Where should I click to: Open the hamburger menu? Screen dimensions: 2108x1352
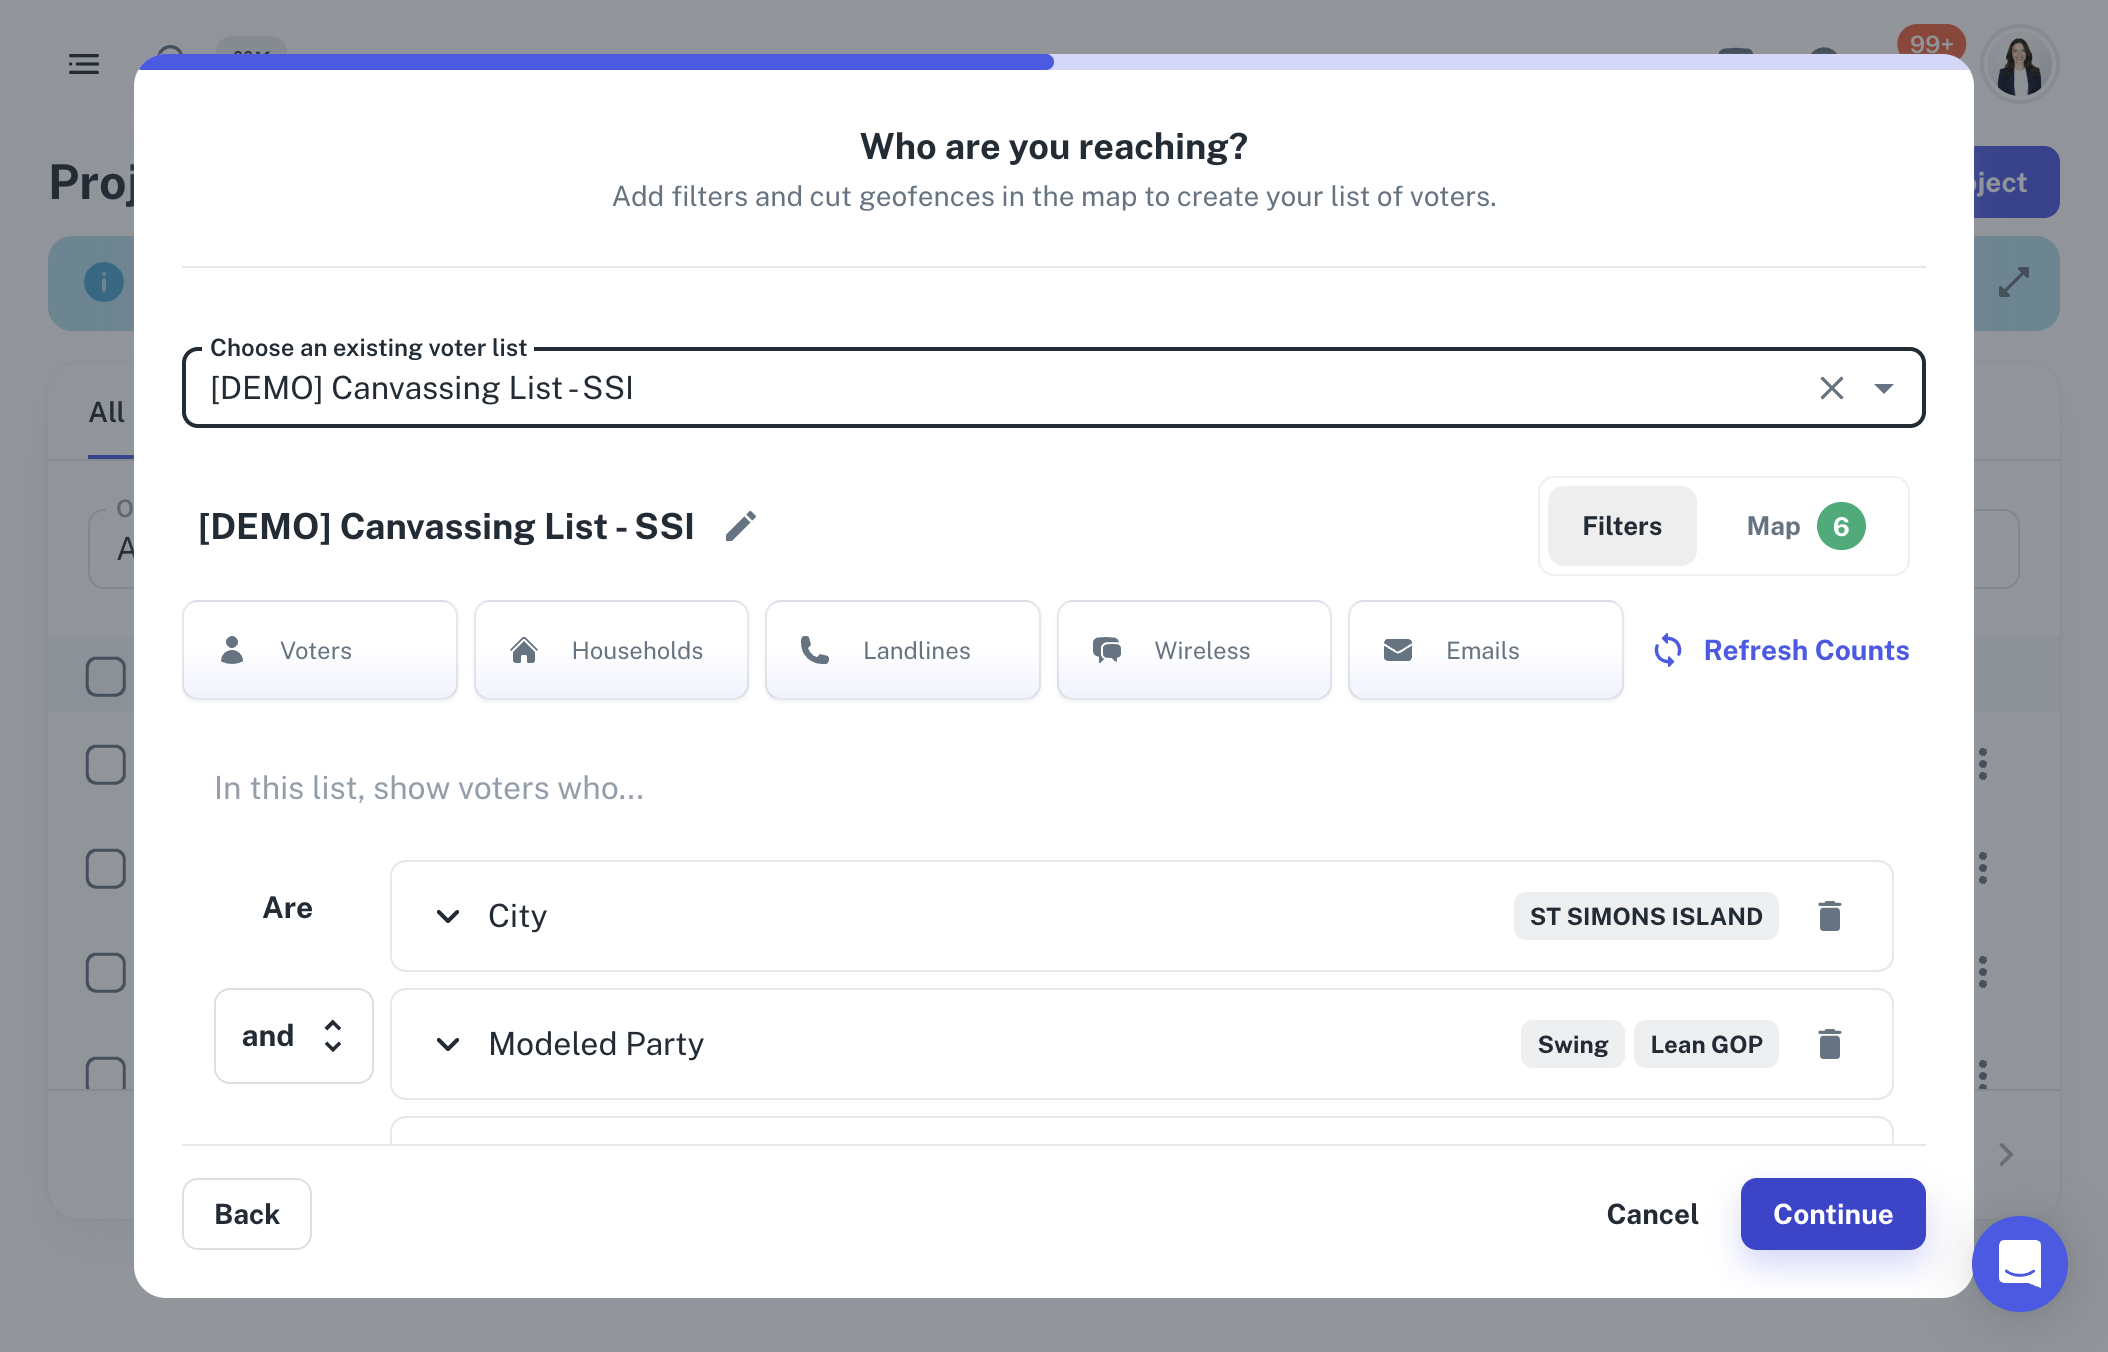point(84,64)
